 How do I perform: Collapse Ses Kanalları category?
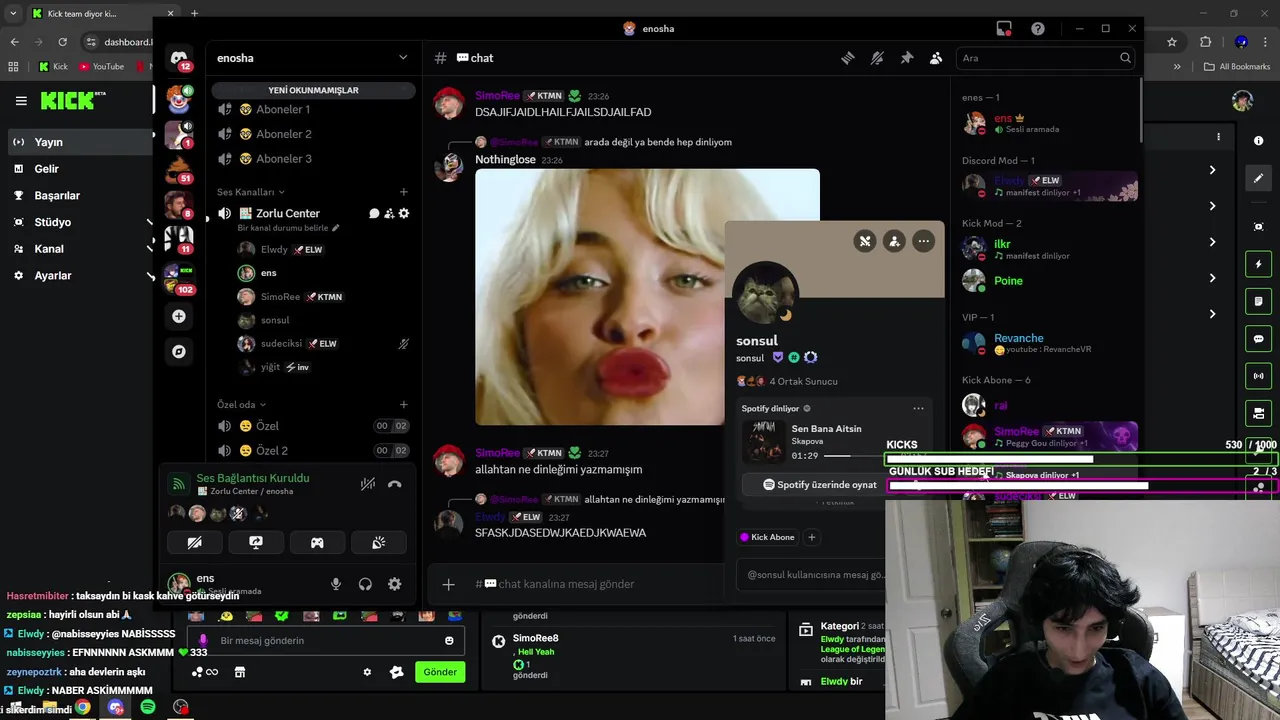[x=250, y=192]
